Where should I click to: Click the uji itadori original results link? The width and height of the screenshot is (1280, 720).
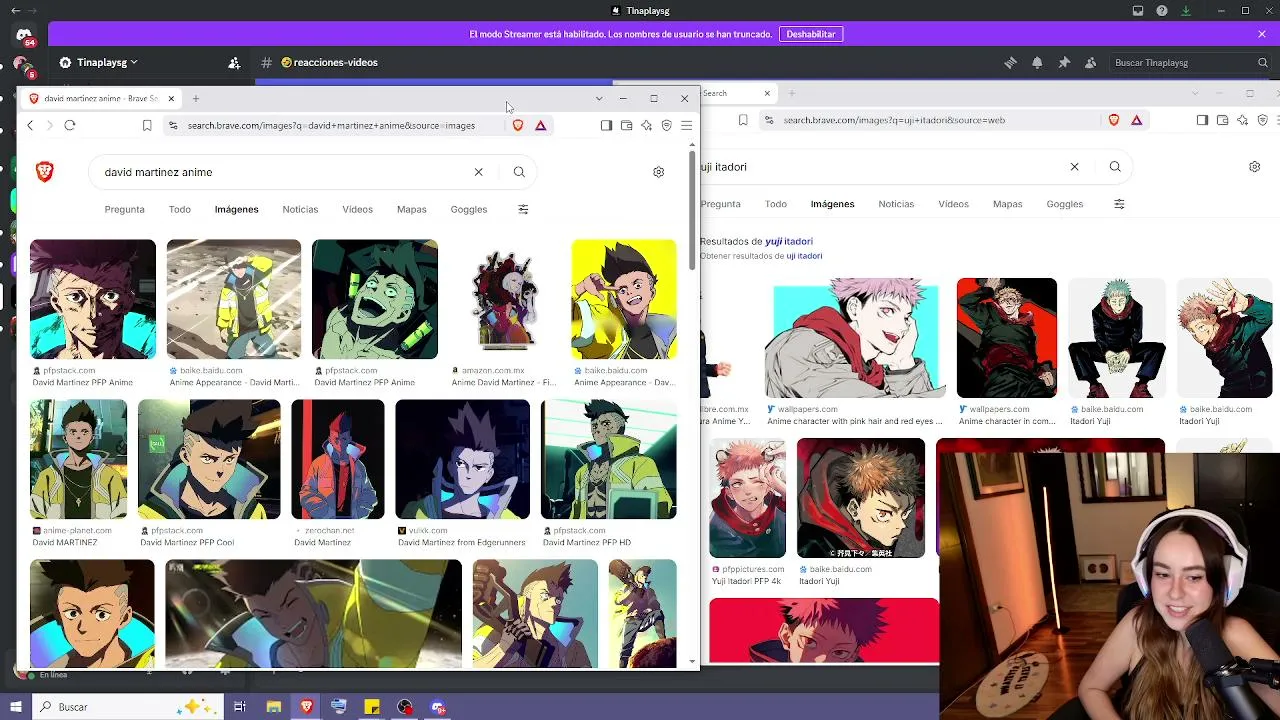click(x=804, y=256)
